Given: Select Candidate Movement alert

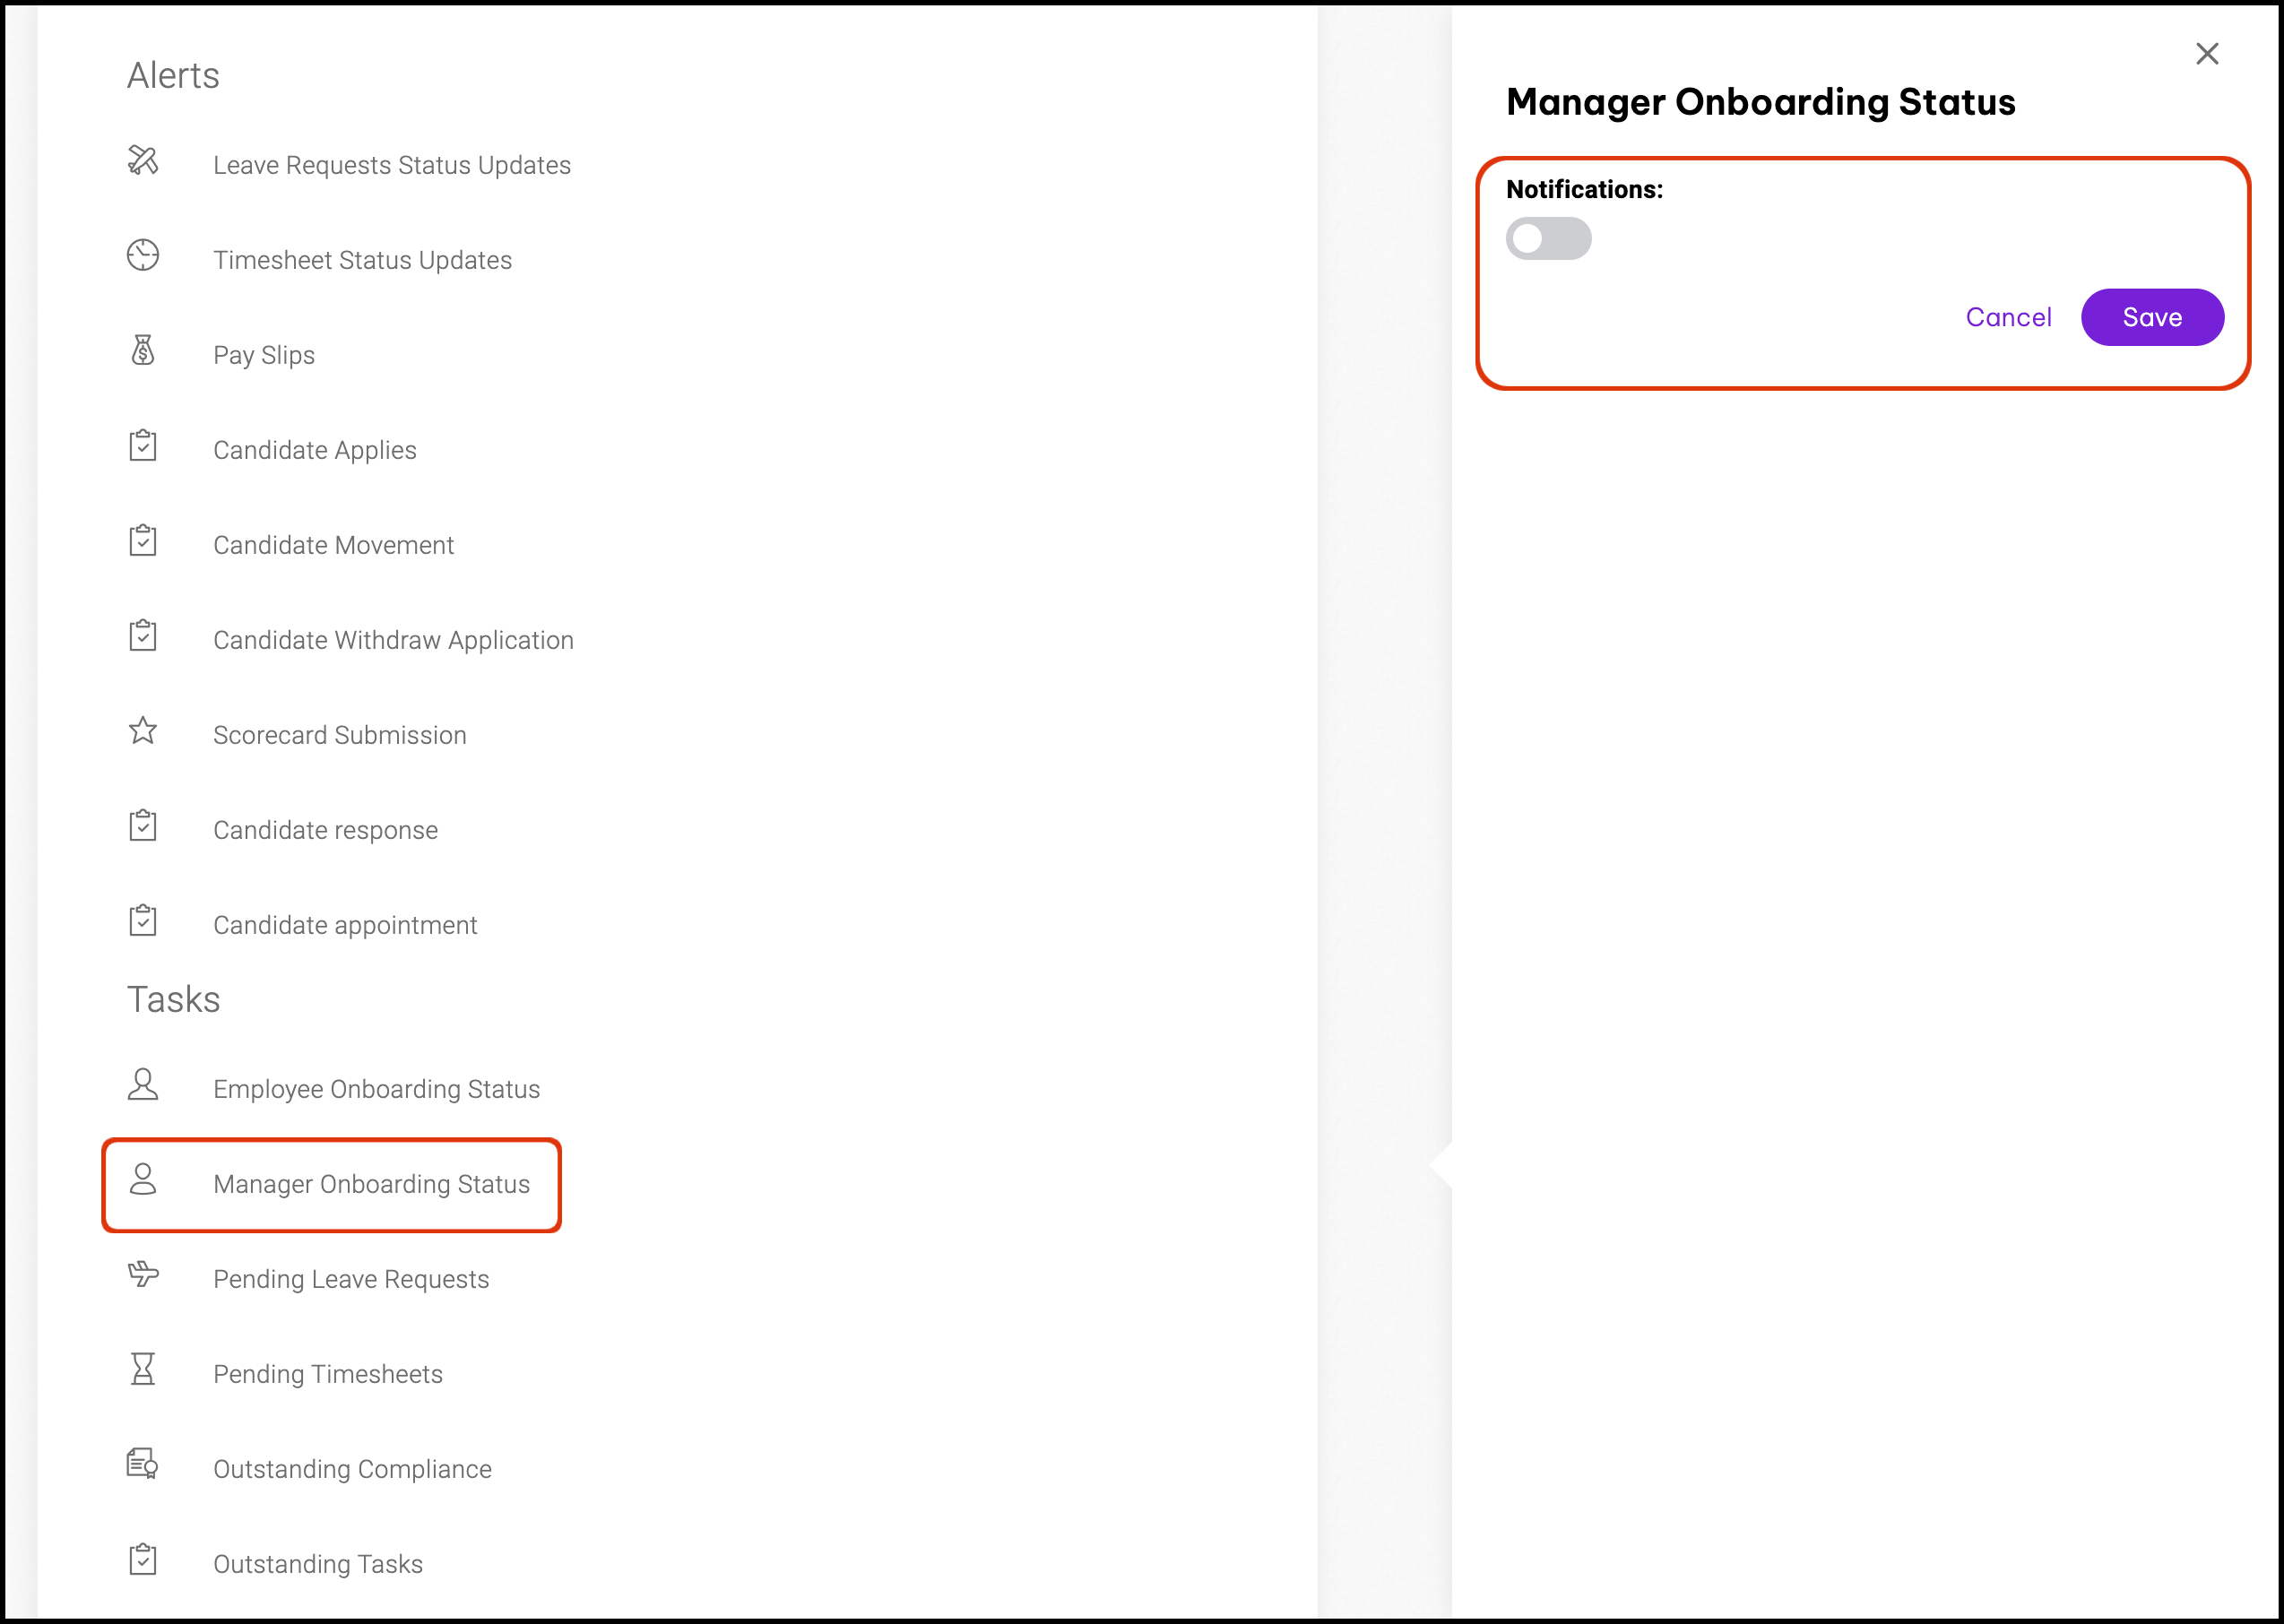Looking at the screenshot, I should click(x=333, y=545).
